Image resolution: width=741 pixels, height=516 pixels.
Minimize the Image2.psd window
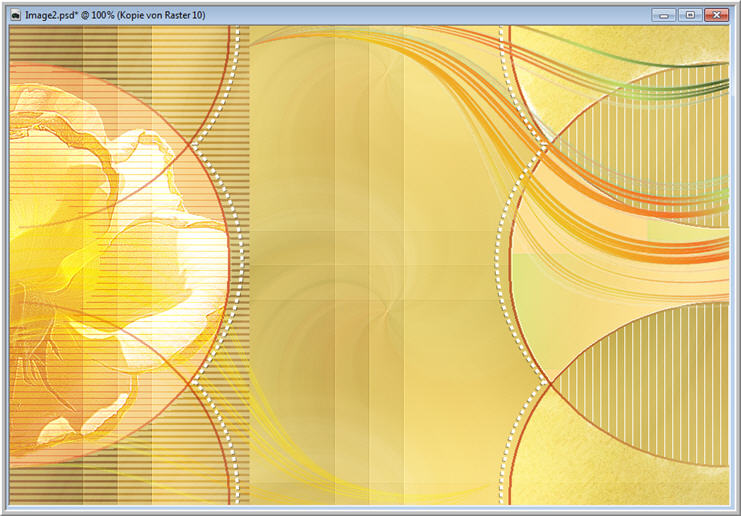[663, 15]
